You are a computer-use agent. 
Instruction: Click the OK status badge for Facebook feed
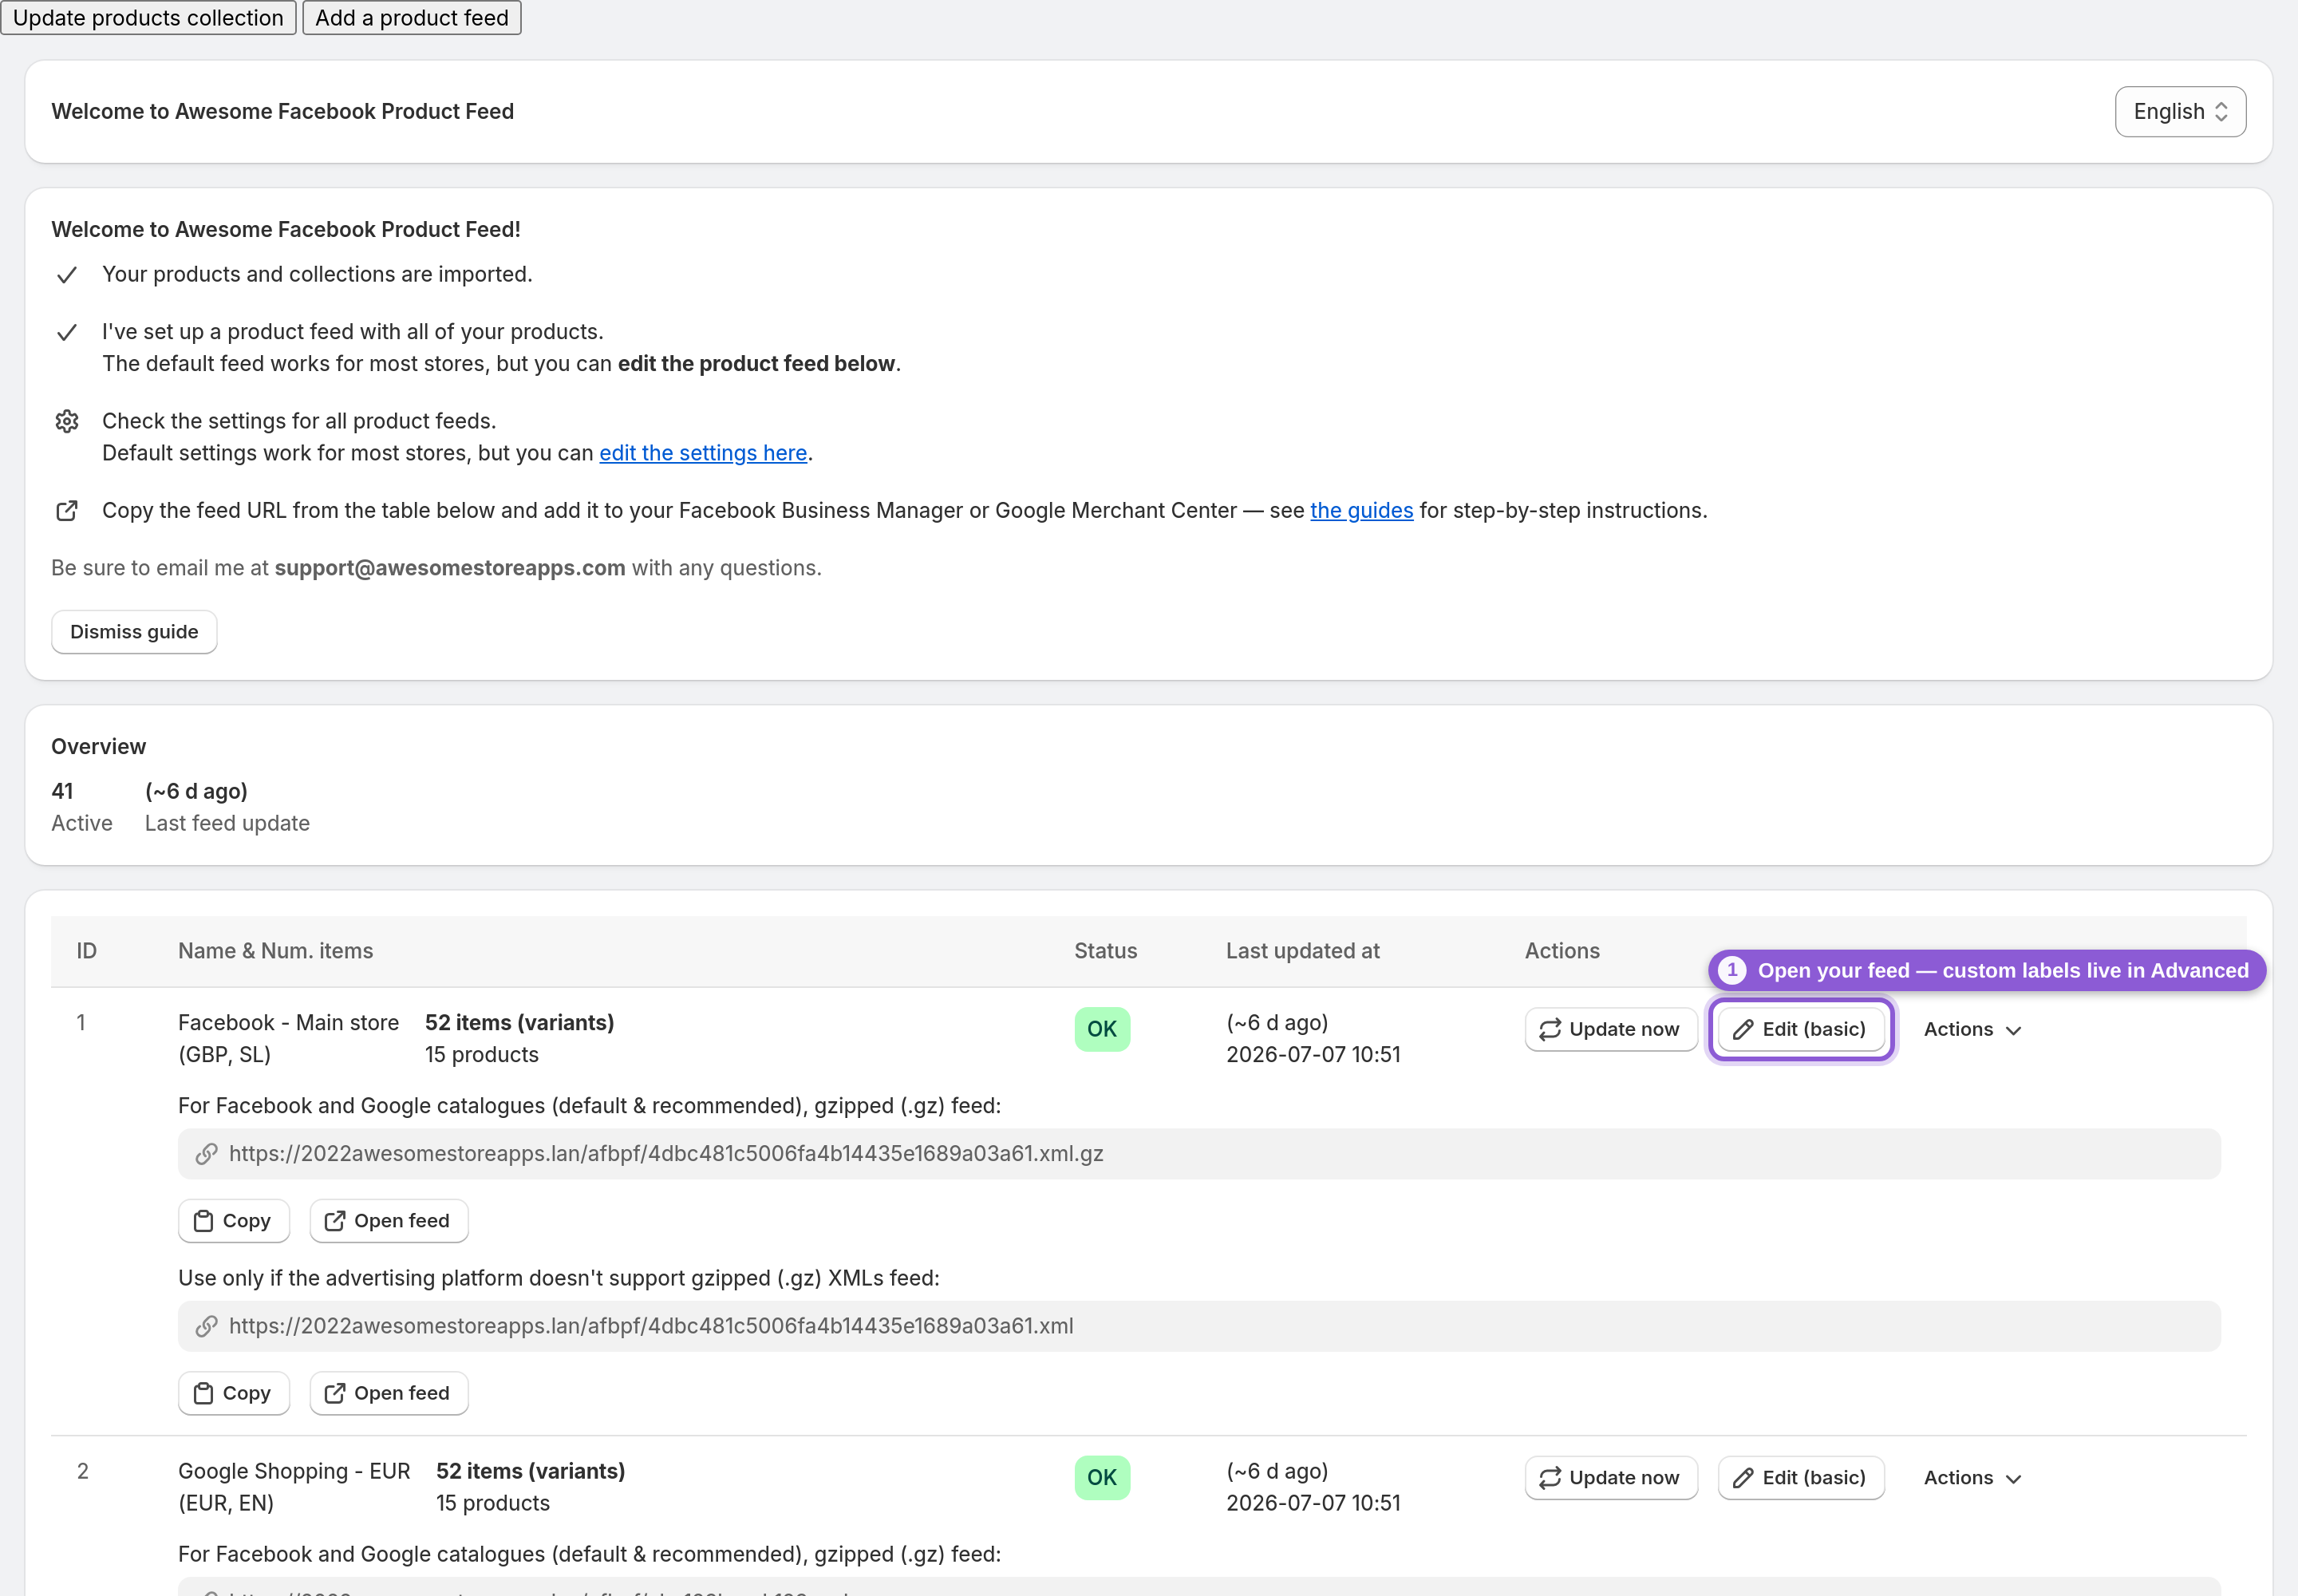pos(1101,1029)
